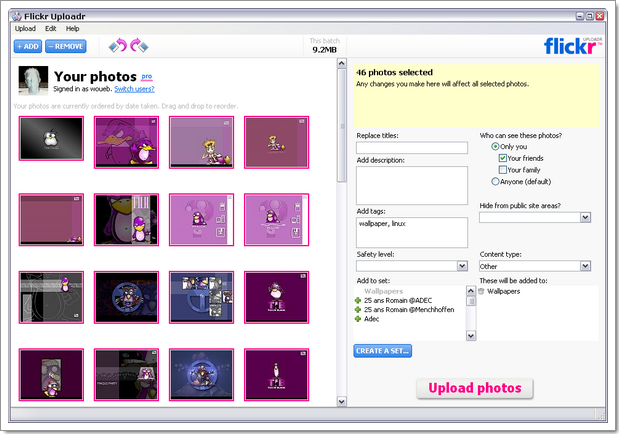Uncheck the Your friends checkbox
Screen dimensions: 619x434
(503, 158)
